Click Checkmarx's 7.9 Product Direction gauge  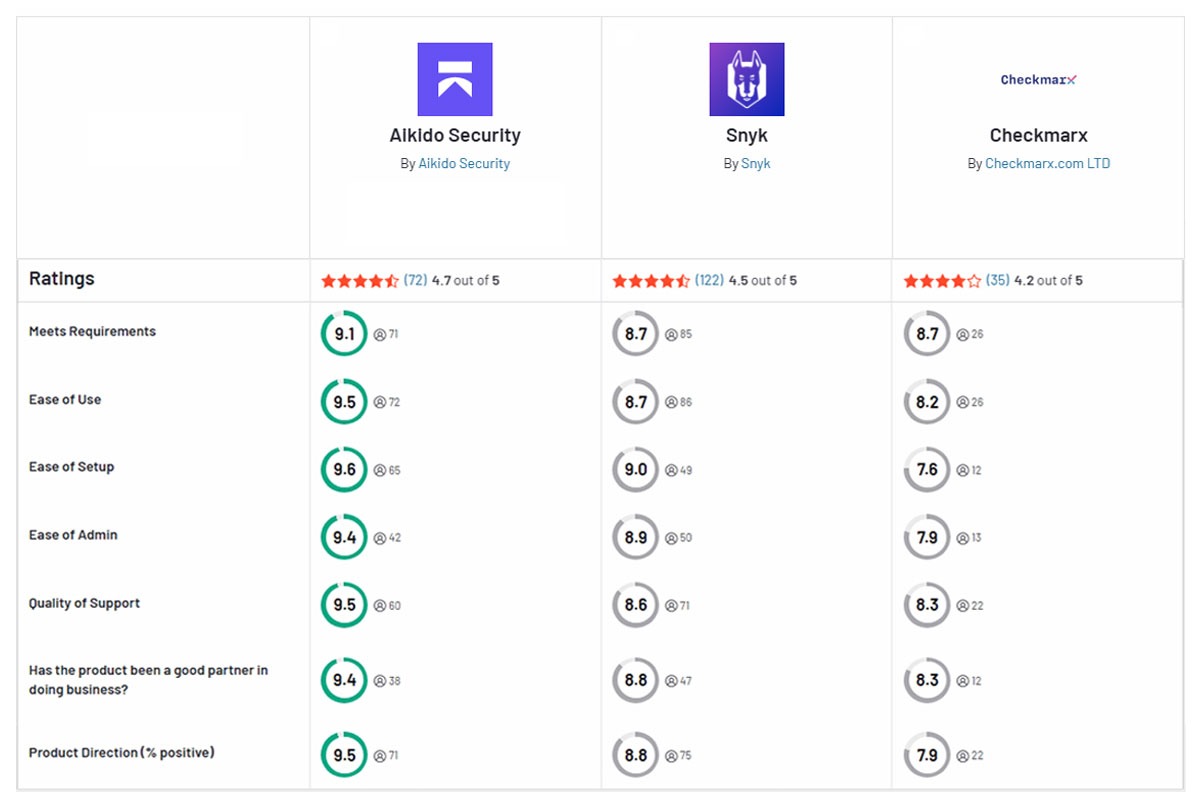pyautogui.click(x=927, y=755)
